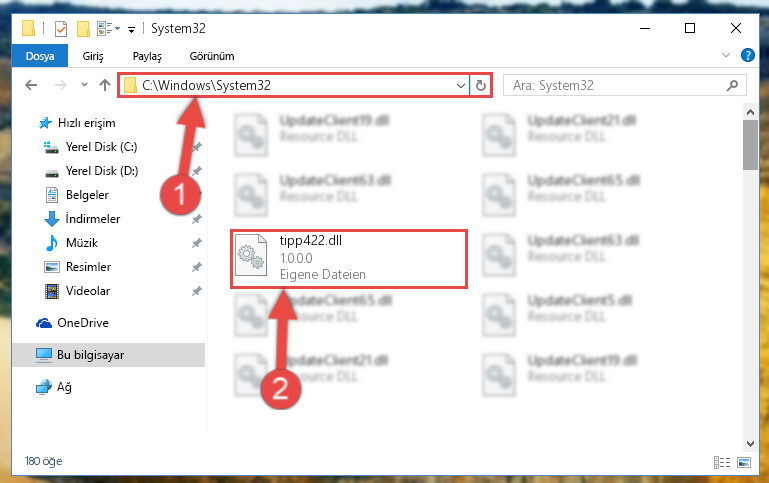Open the Dosya menu tab
The image size is (769, 483).
coord(40,56)
